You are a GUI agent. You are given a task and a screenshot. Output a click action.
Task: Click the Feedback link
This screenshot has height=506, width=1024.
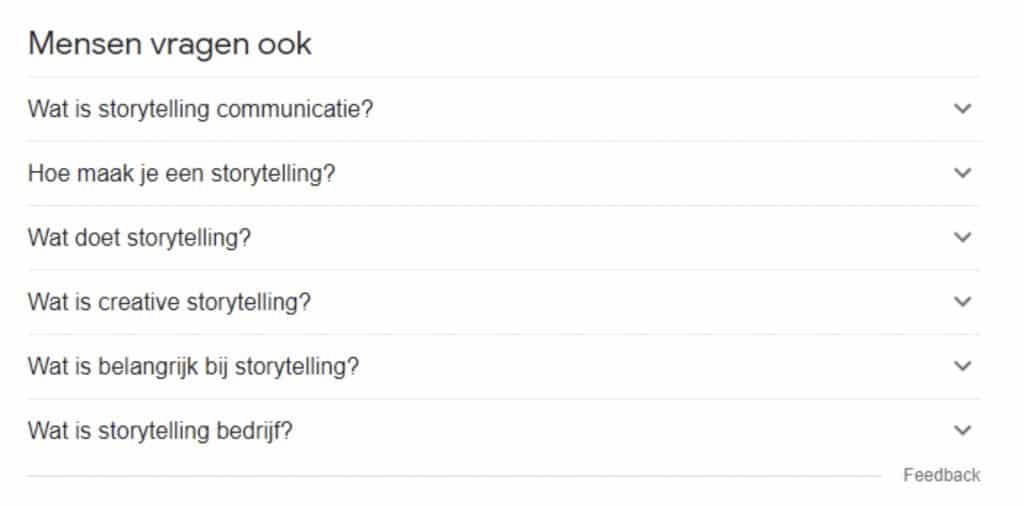point(941,475)
